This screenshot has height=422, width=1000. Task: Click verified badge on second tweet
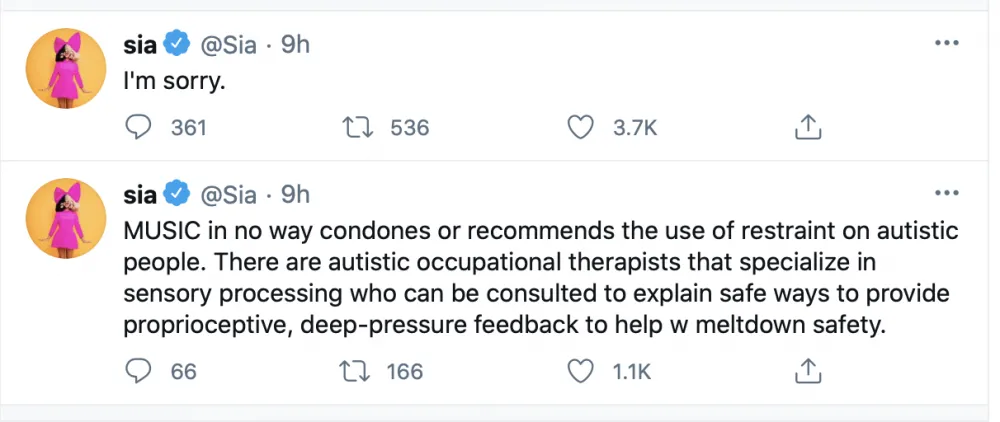(178, 193)
